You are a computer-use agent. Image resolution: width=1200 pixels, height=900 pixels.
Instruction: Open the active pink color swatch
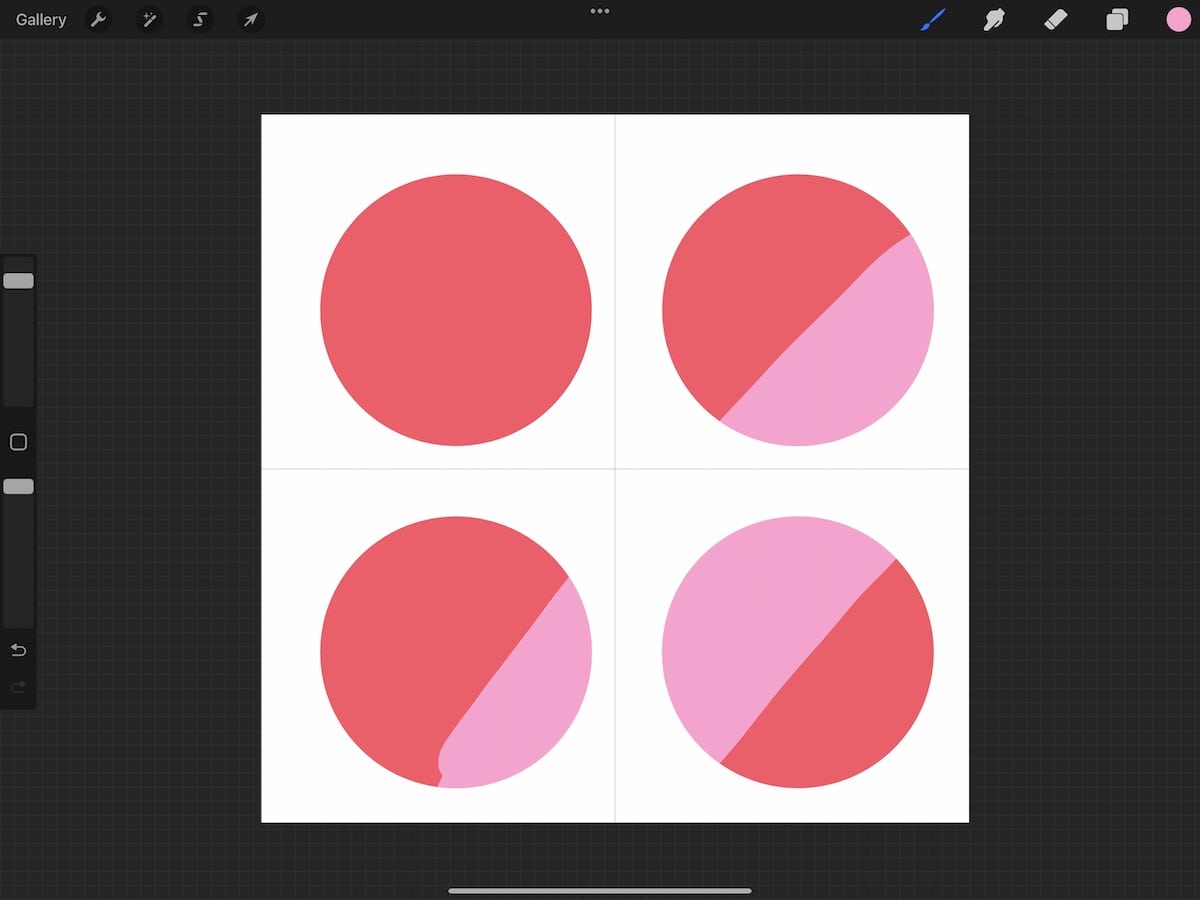(x=1178, y=19)
